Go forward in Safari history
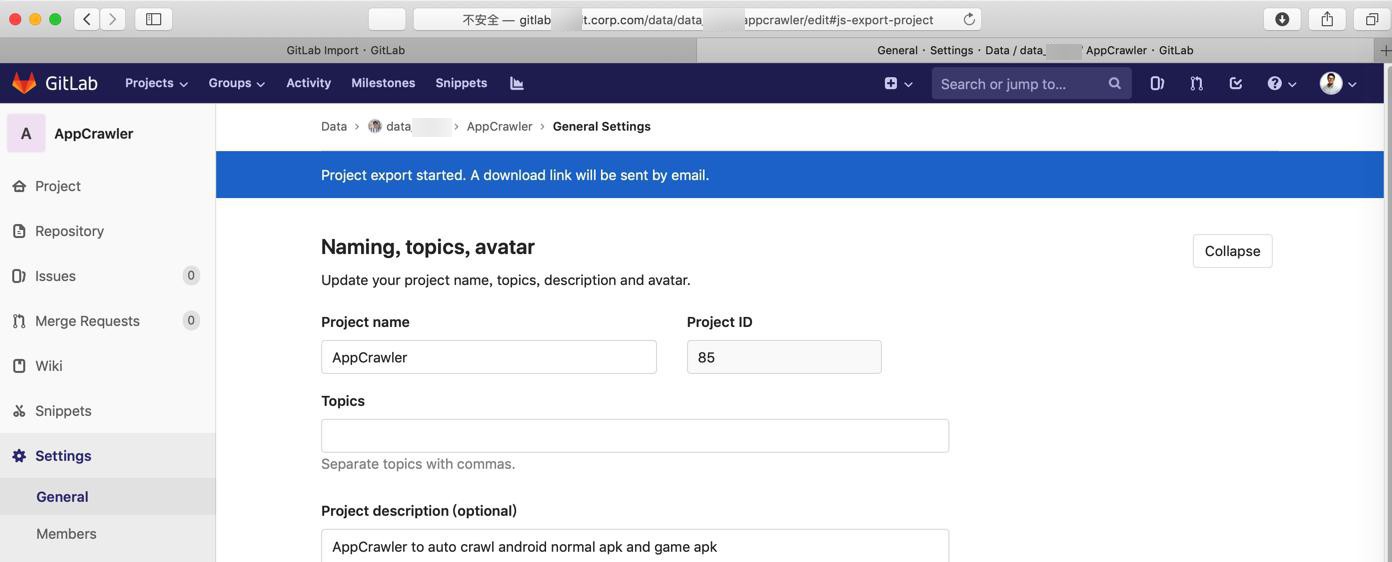 tap(113, 19)
